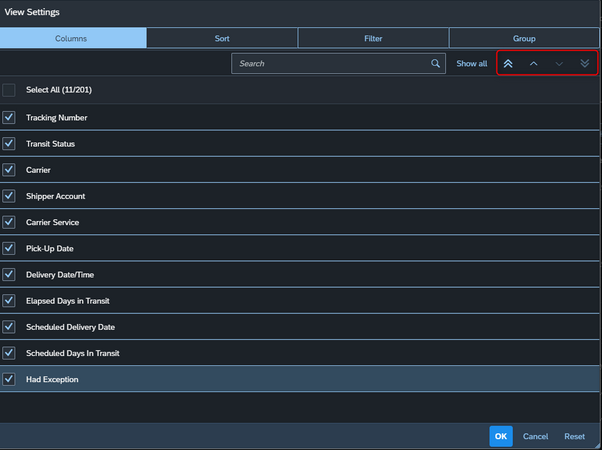Viewport: 602px width, 450px height.
Task: Open the Filter tab
Action: tap(373, 38)
